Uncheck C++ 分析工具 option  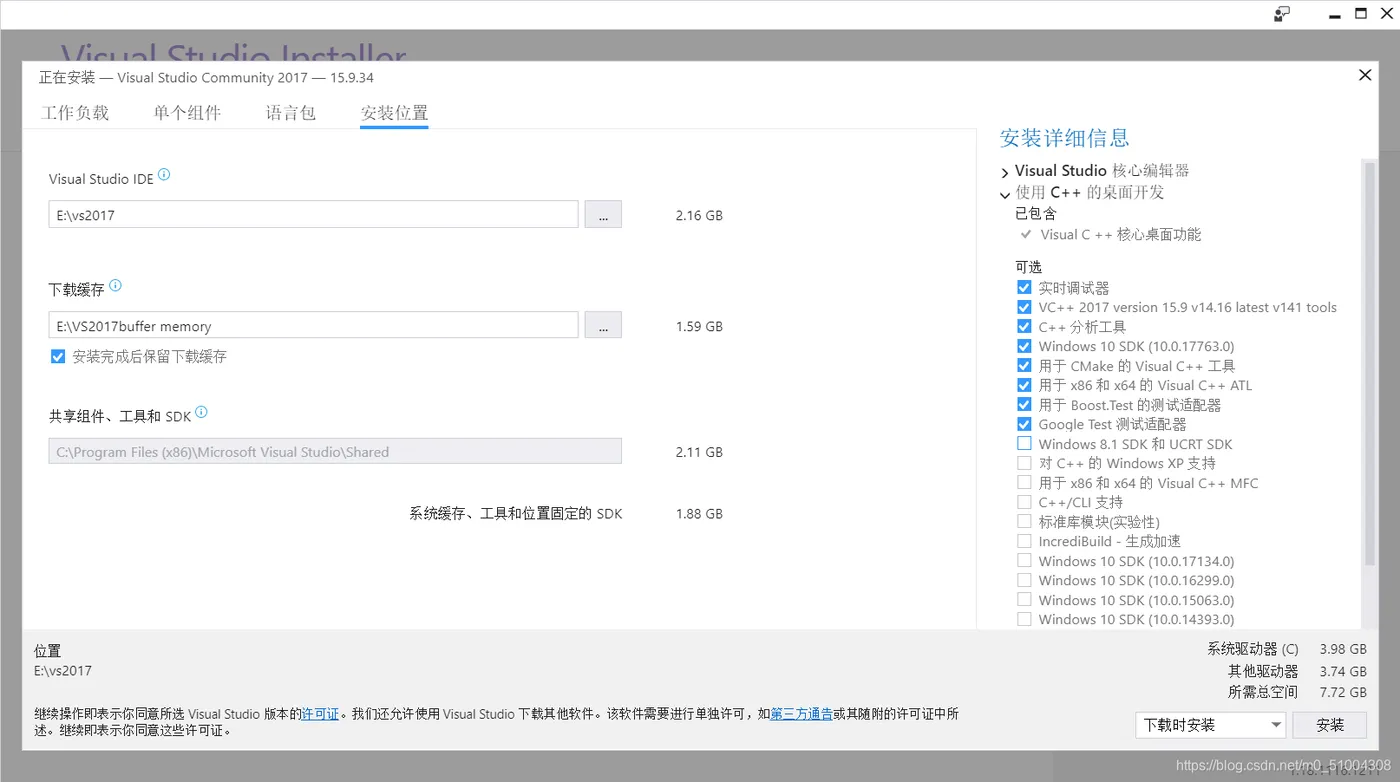click(x=1024, y=327)
